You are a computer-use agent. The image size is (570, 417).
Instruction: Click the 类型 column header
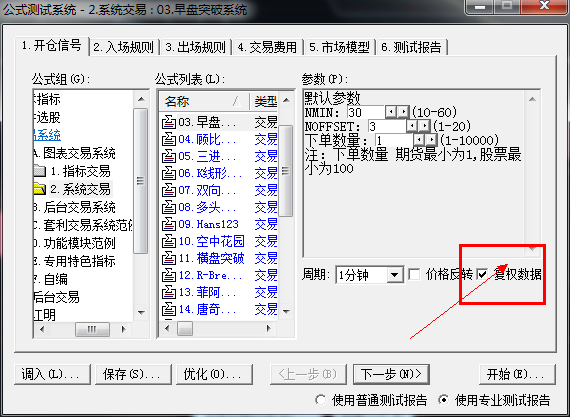pos(265,101)
